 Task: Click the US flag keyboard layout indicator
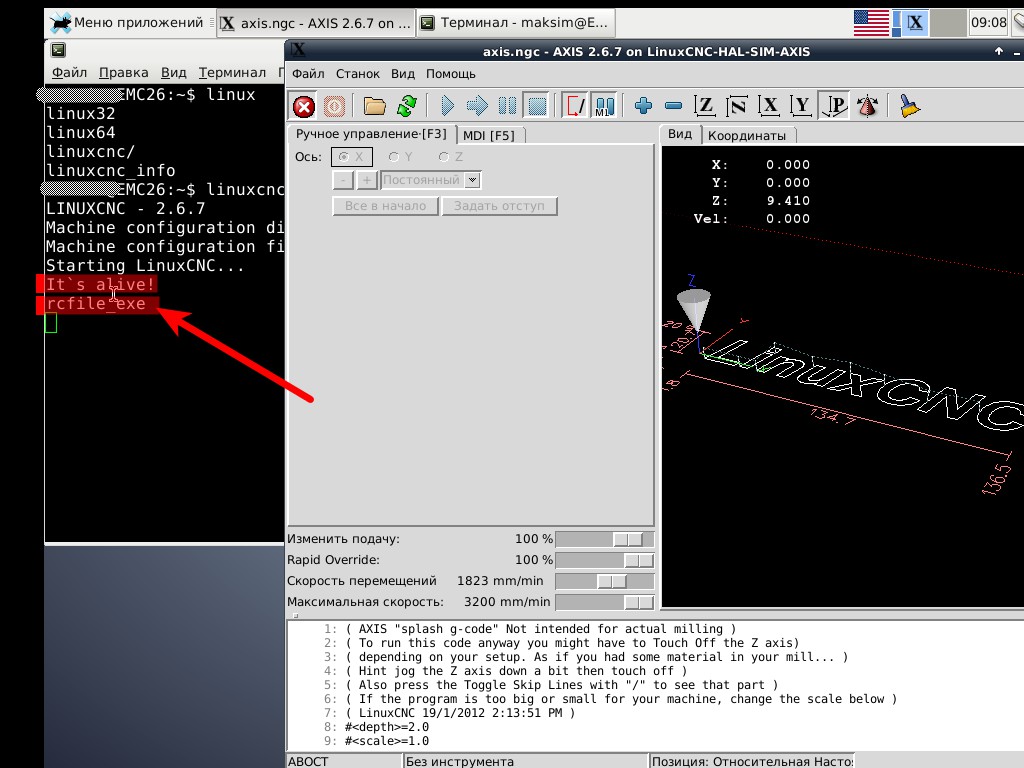(871, 23)
